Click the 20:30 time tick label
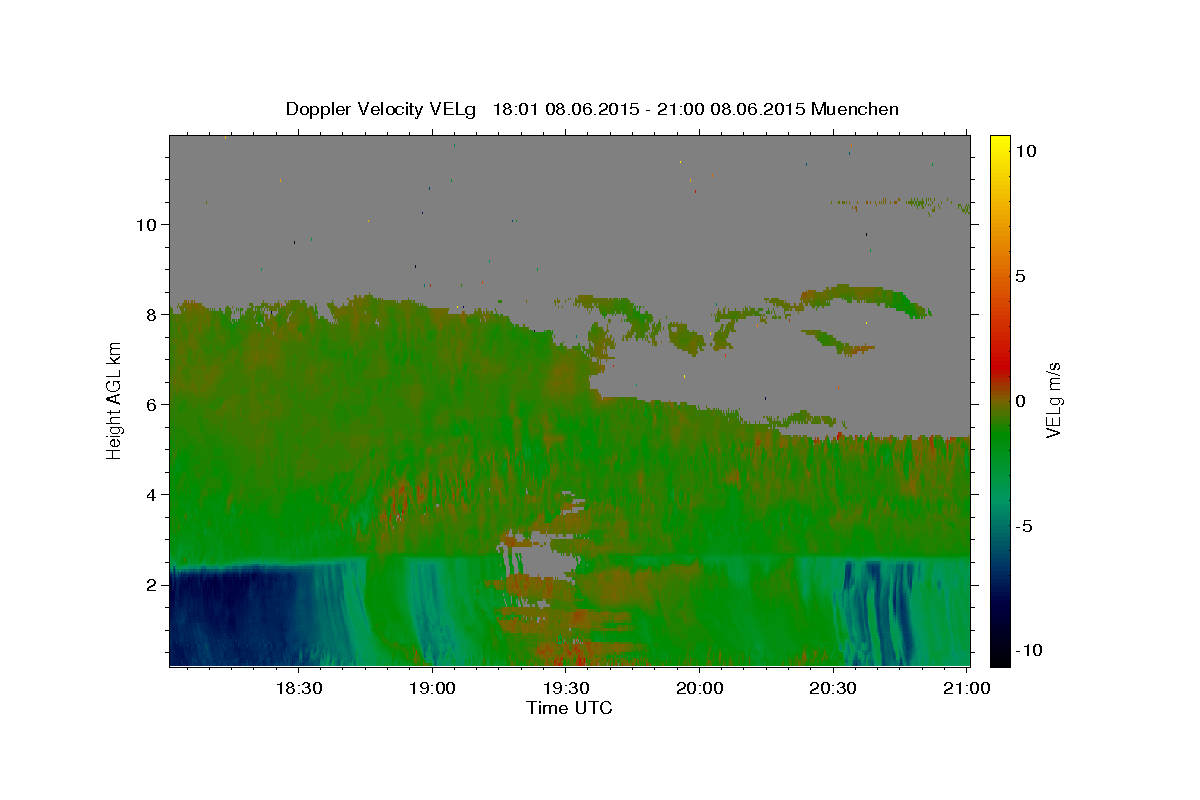Viewport: 1200px width, 800px height. coord(834,688)
